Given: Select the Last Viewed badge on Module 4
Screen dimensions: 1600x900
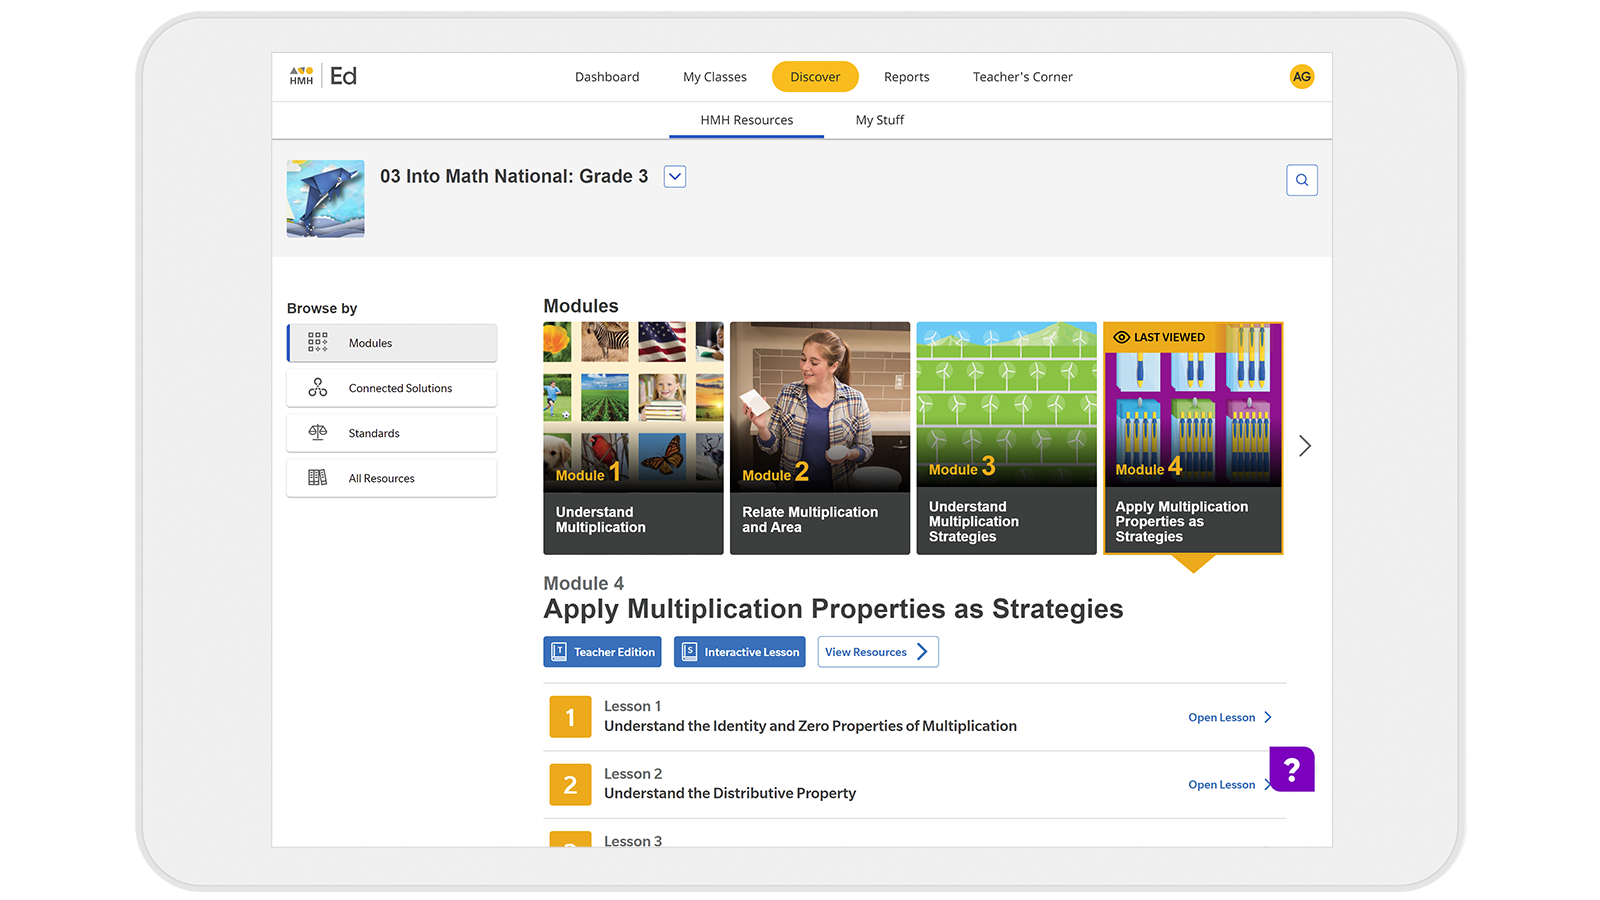Looking at the screenshot, I should point(1160,337).
